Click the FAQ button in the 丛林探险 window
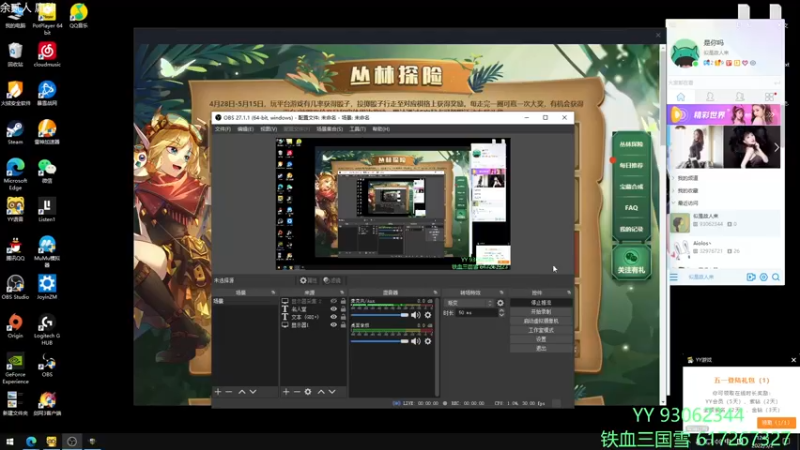The height and width of the screenshot is (450, 800). (631, 208)
